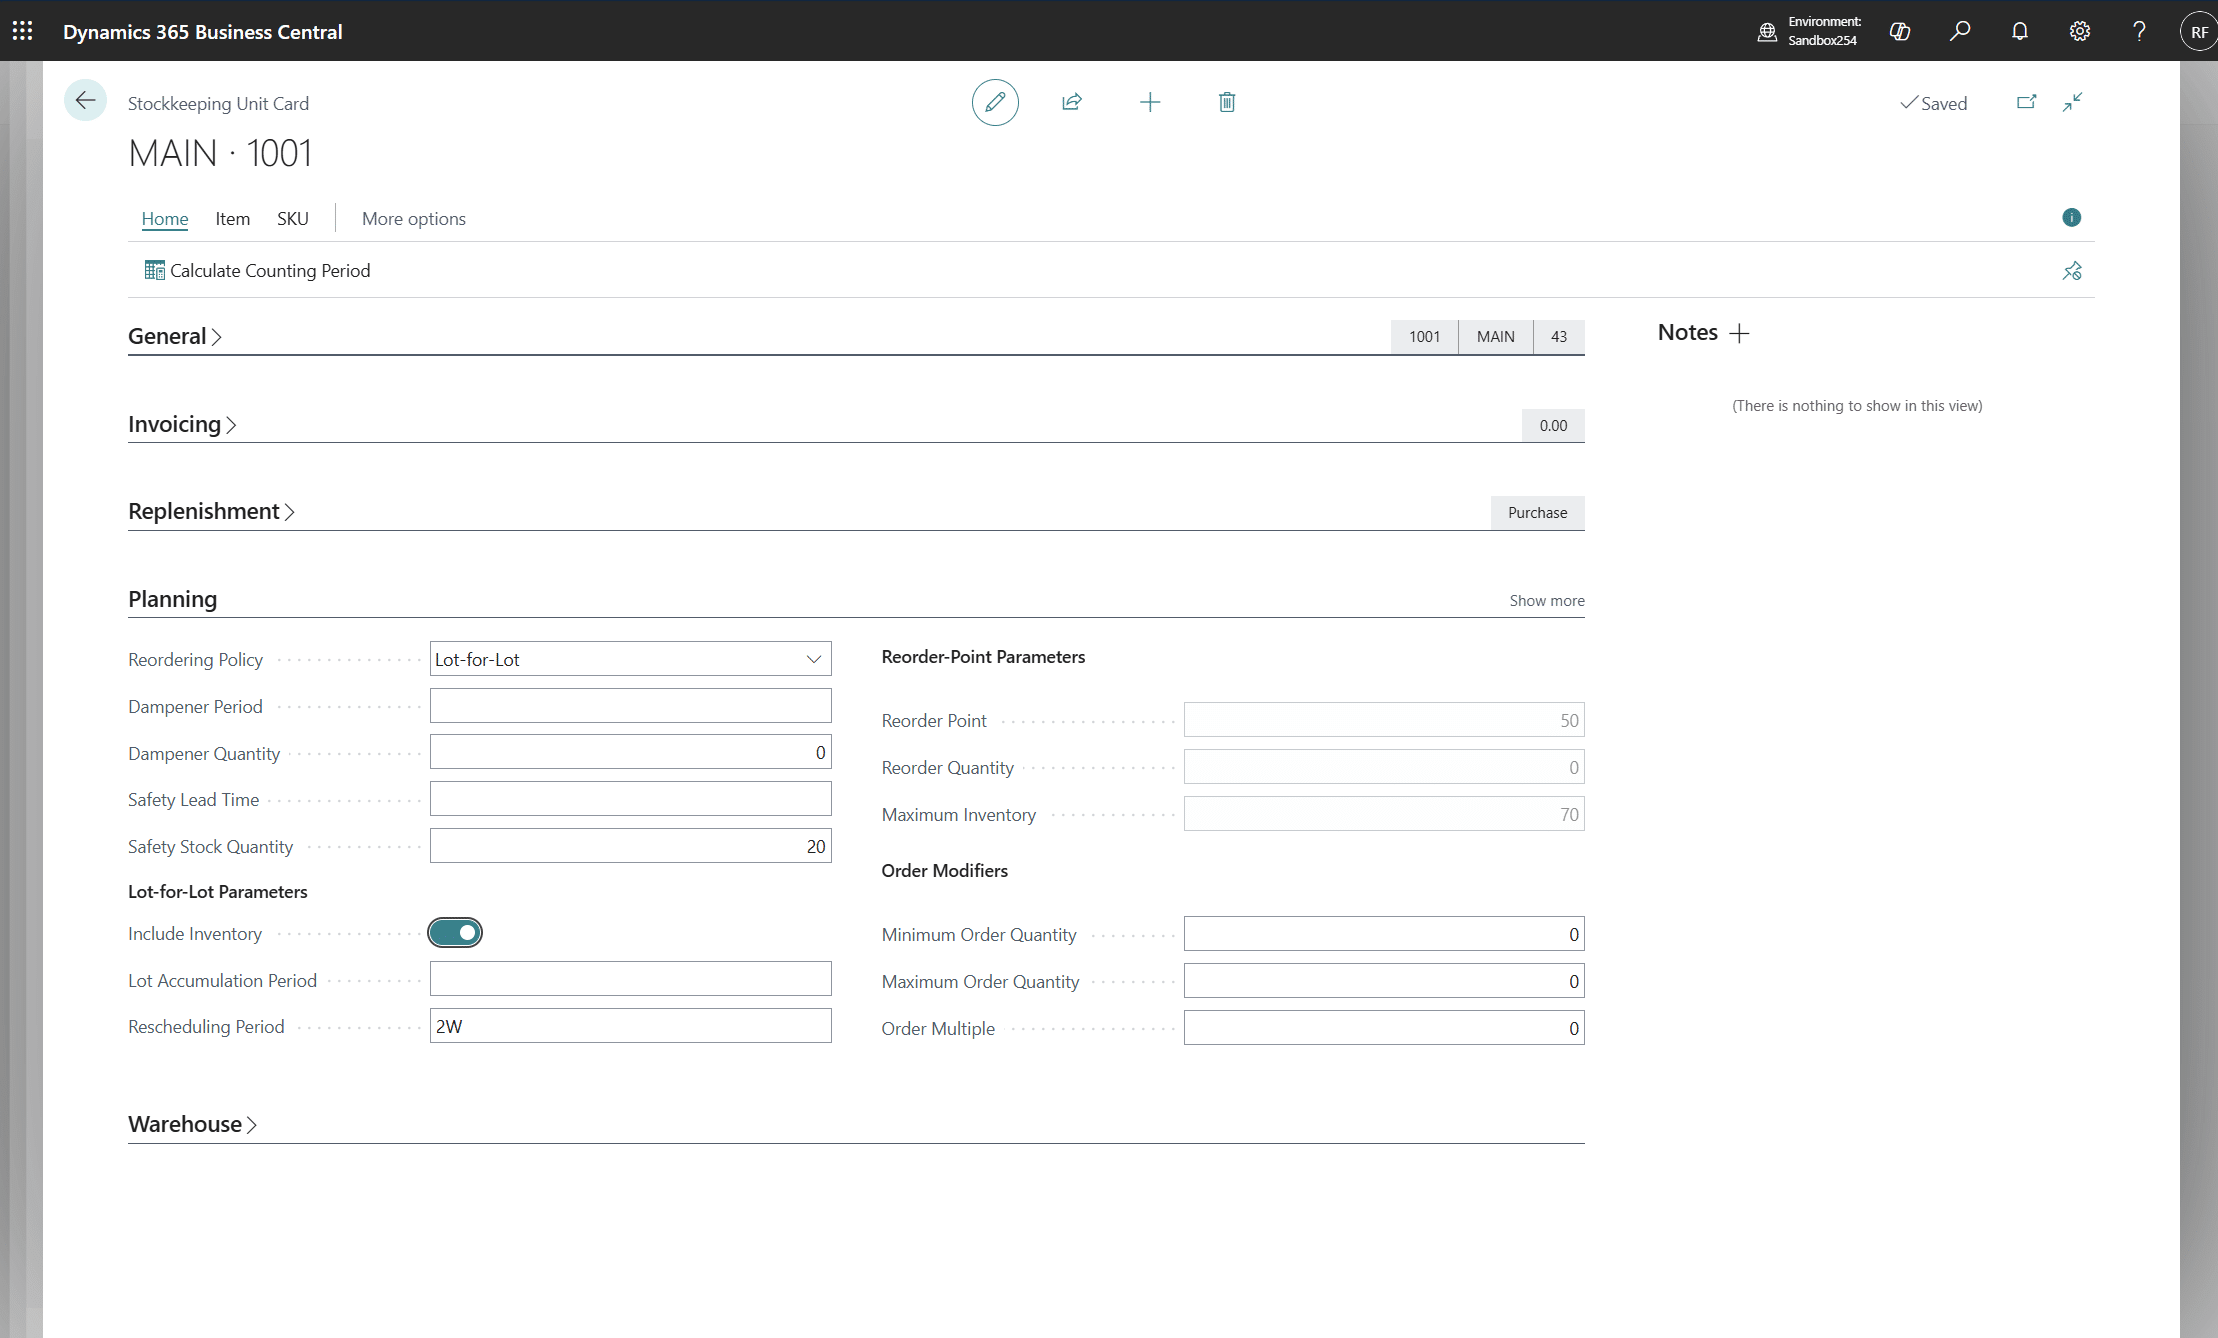Open Reordering Policy dropdown
The height and width of the screenshot is (1338, 2218).
[631, 659]
